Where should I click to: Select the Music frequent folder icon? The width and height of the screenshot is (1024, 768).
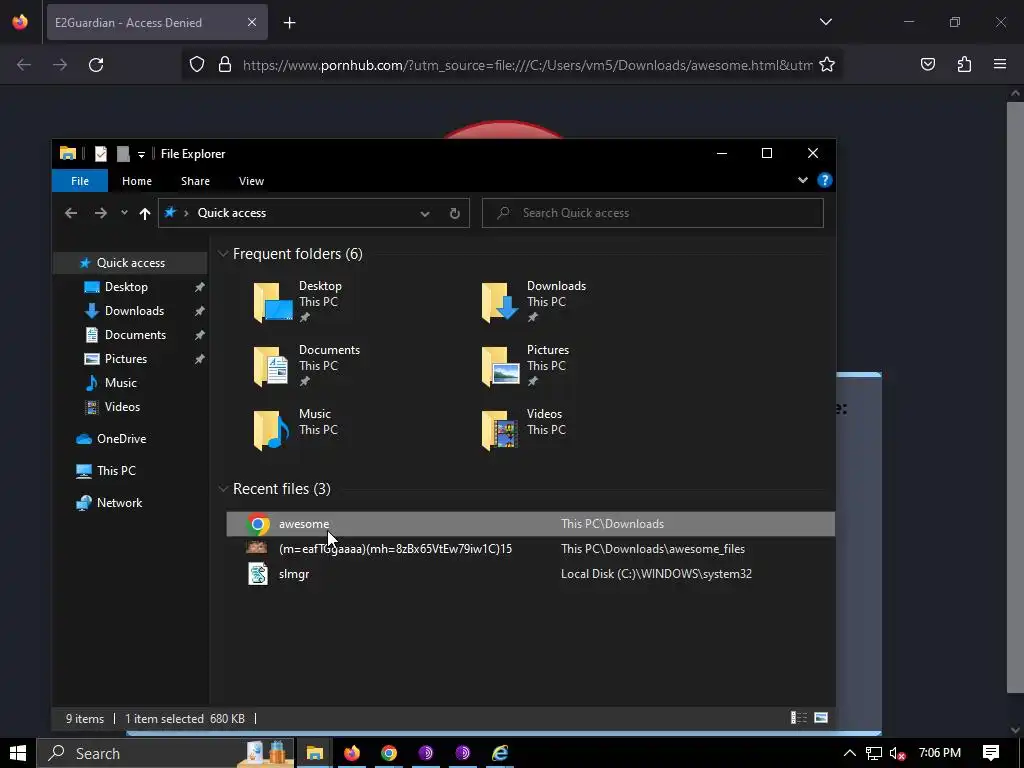(271, 430)
